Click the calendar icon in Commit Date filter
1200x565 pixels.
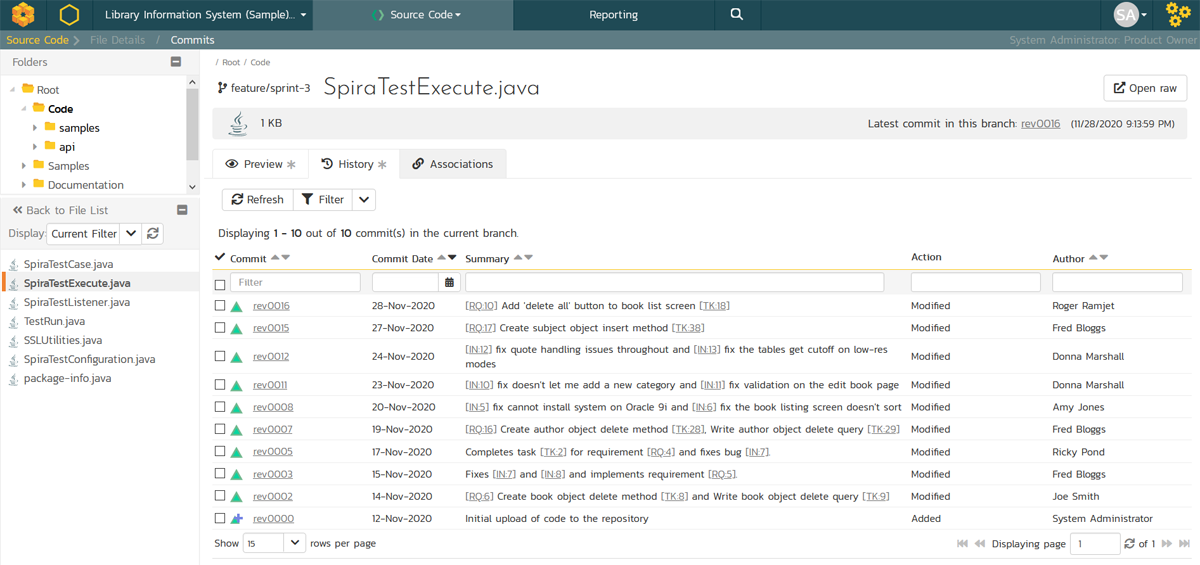pos(450,283)
